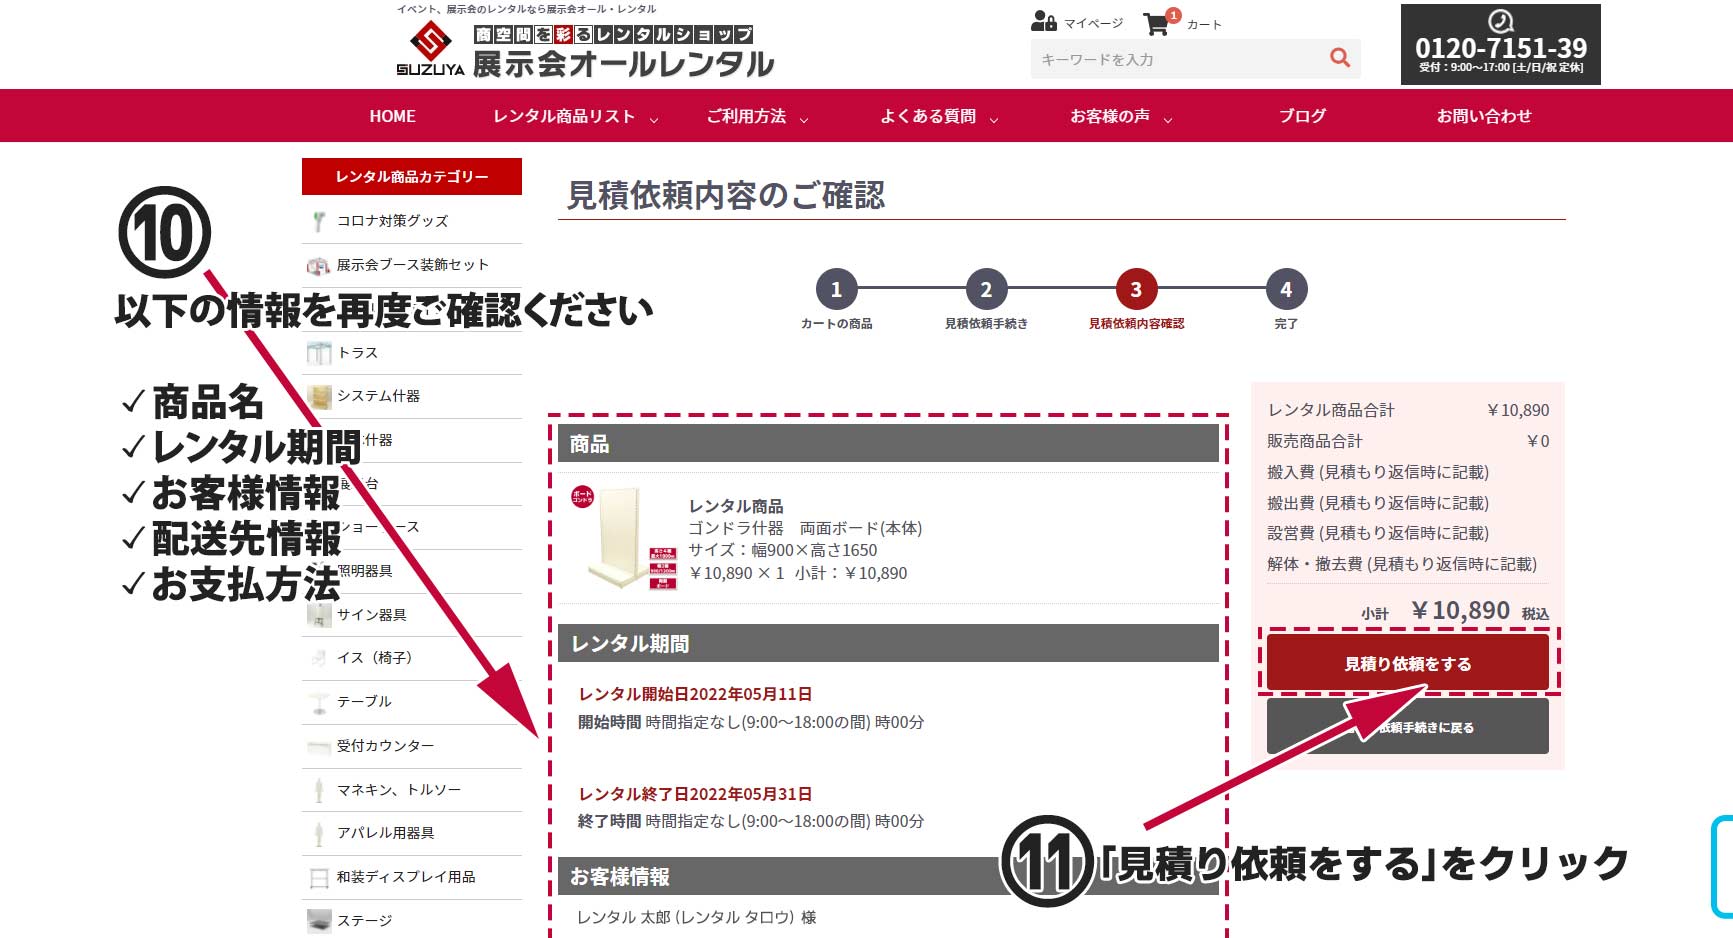This screenshot has height=938, width=1733.
Task: Click the keyword search input field
Action: [x=1177, y=59]
